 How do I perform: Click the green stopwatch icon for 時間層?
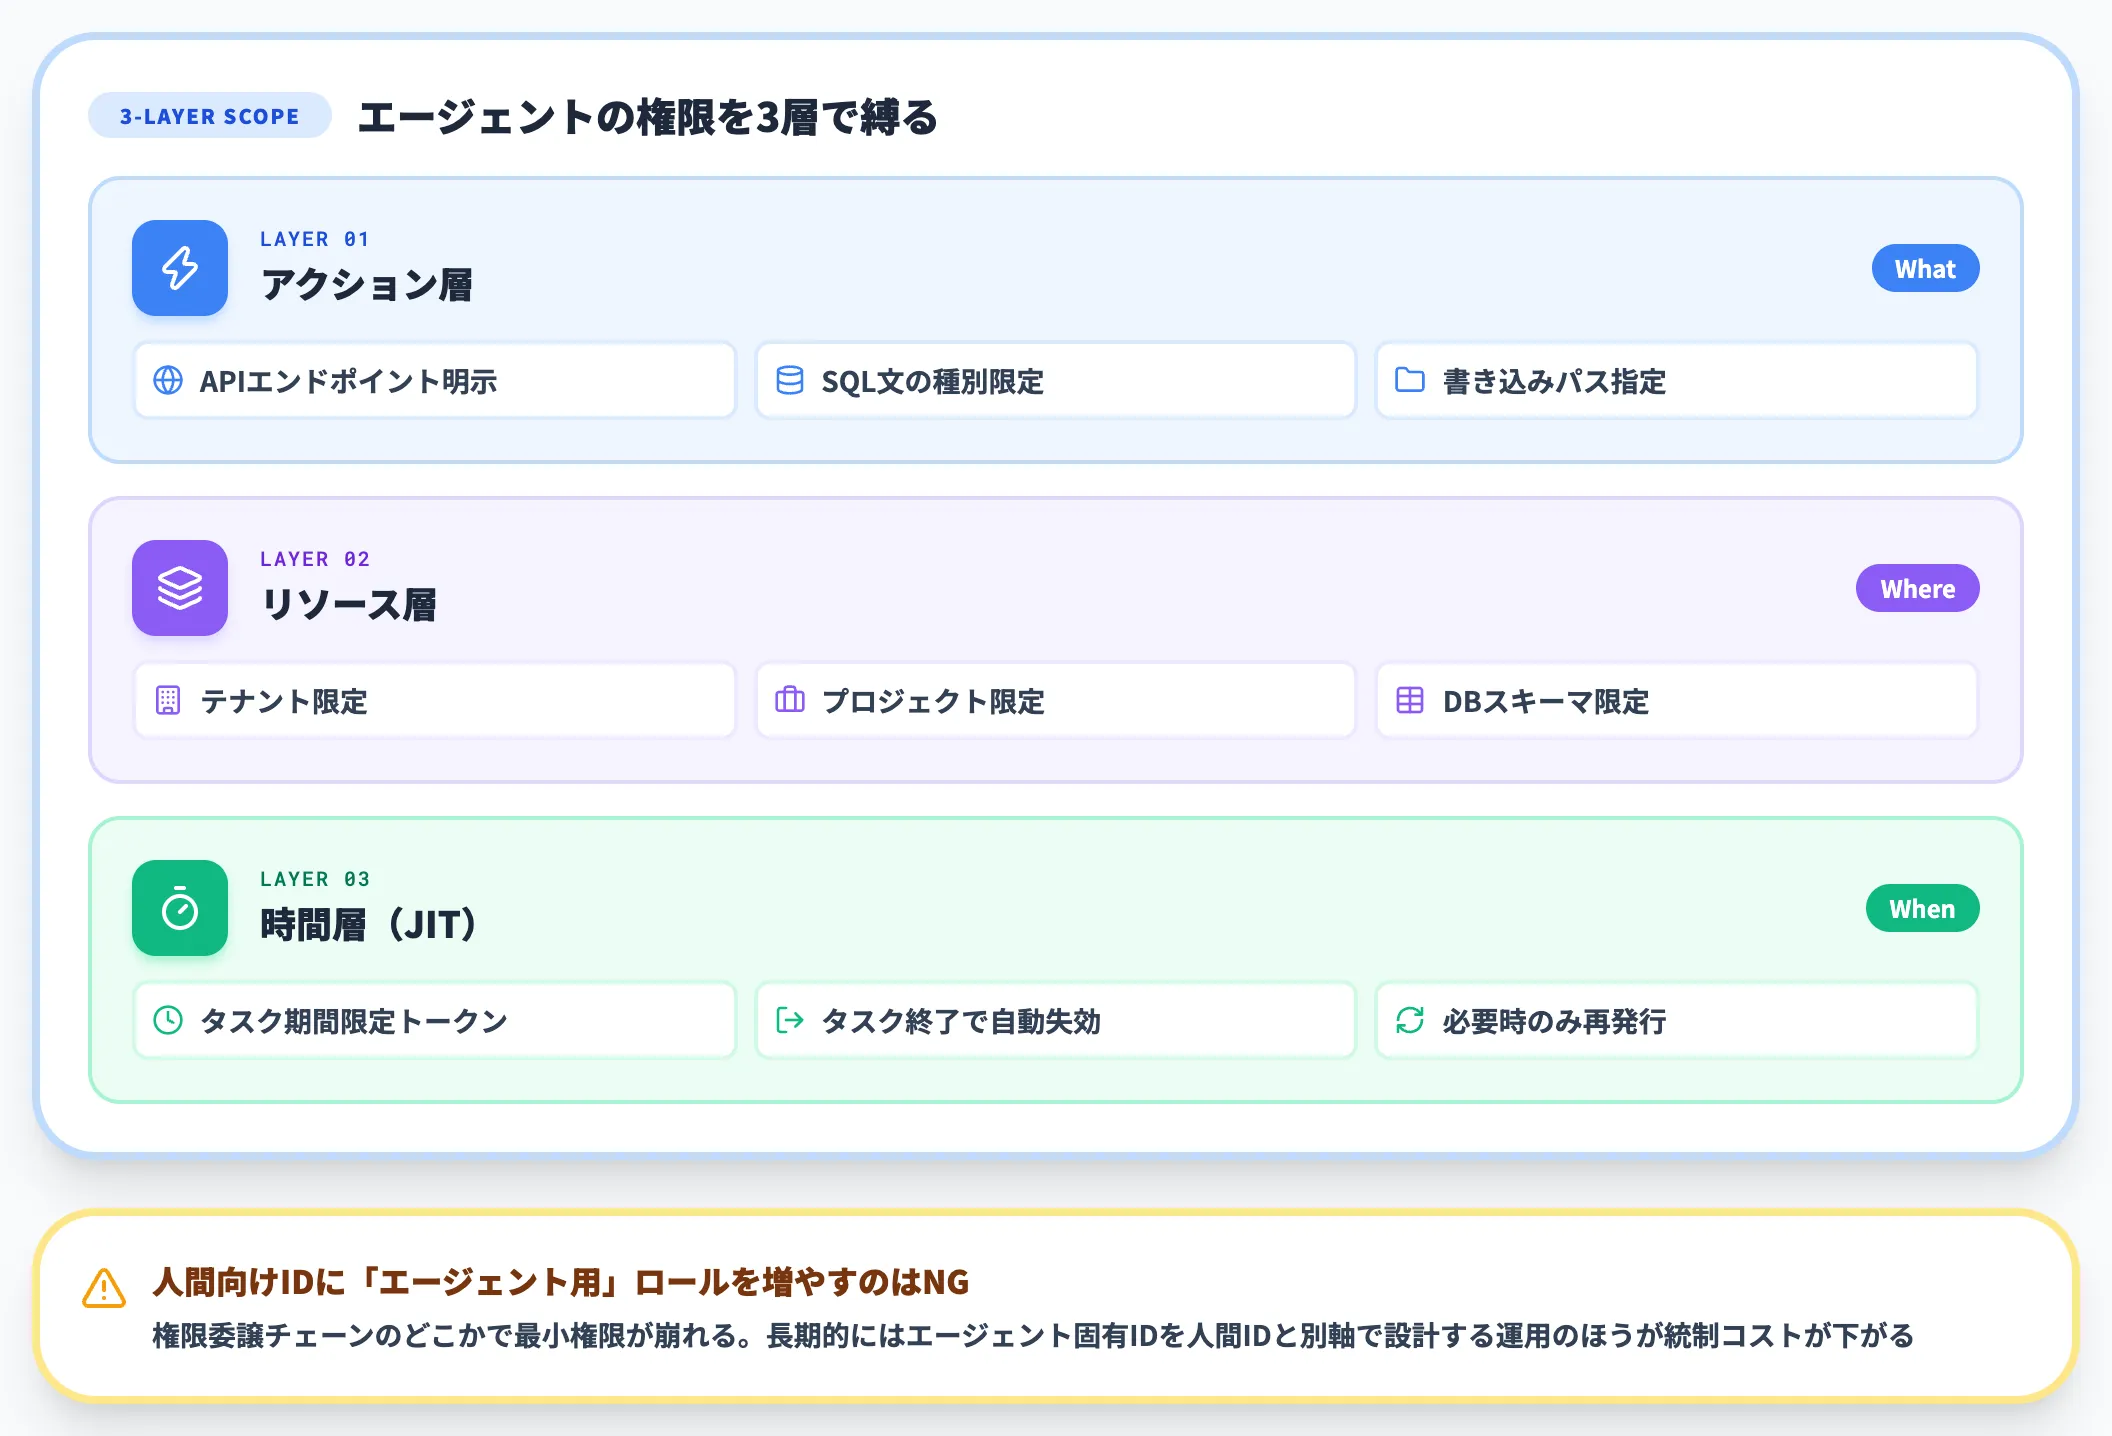[180, 908]
